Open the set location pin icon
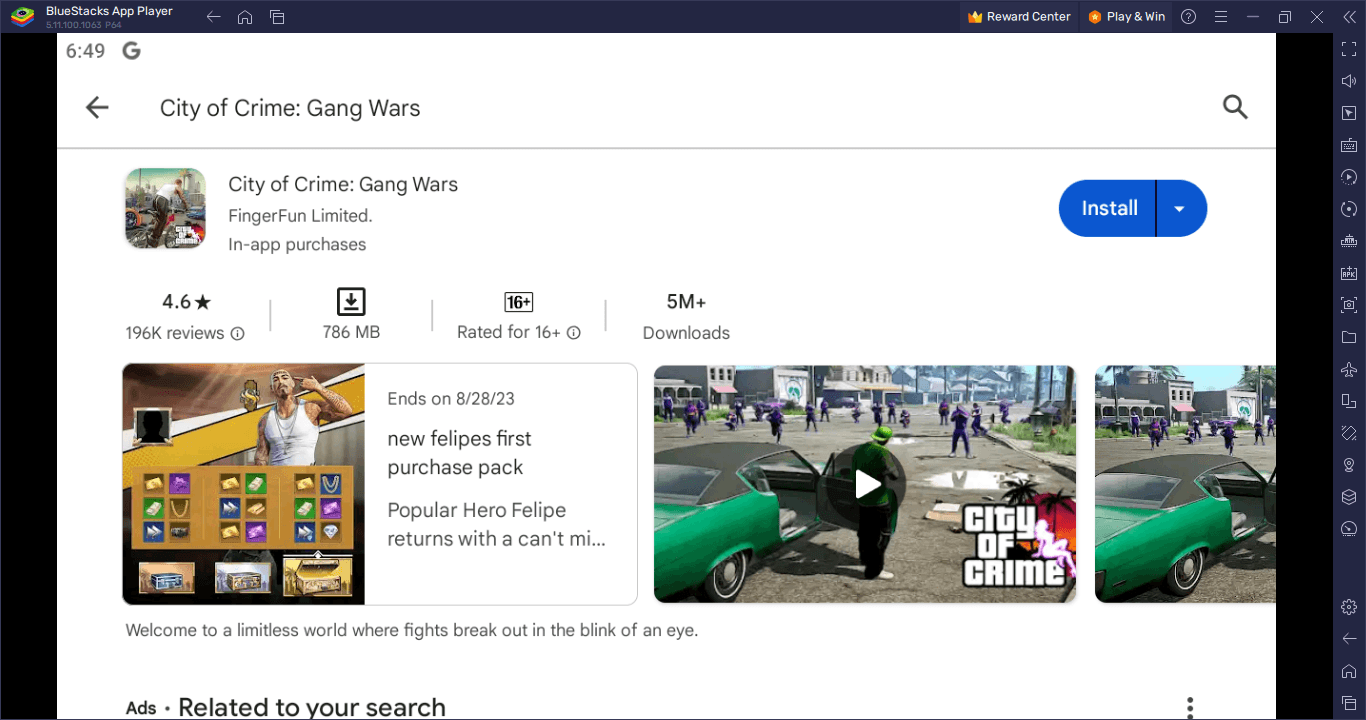 click(x=1349, y=465)
